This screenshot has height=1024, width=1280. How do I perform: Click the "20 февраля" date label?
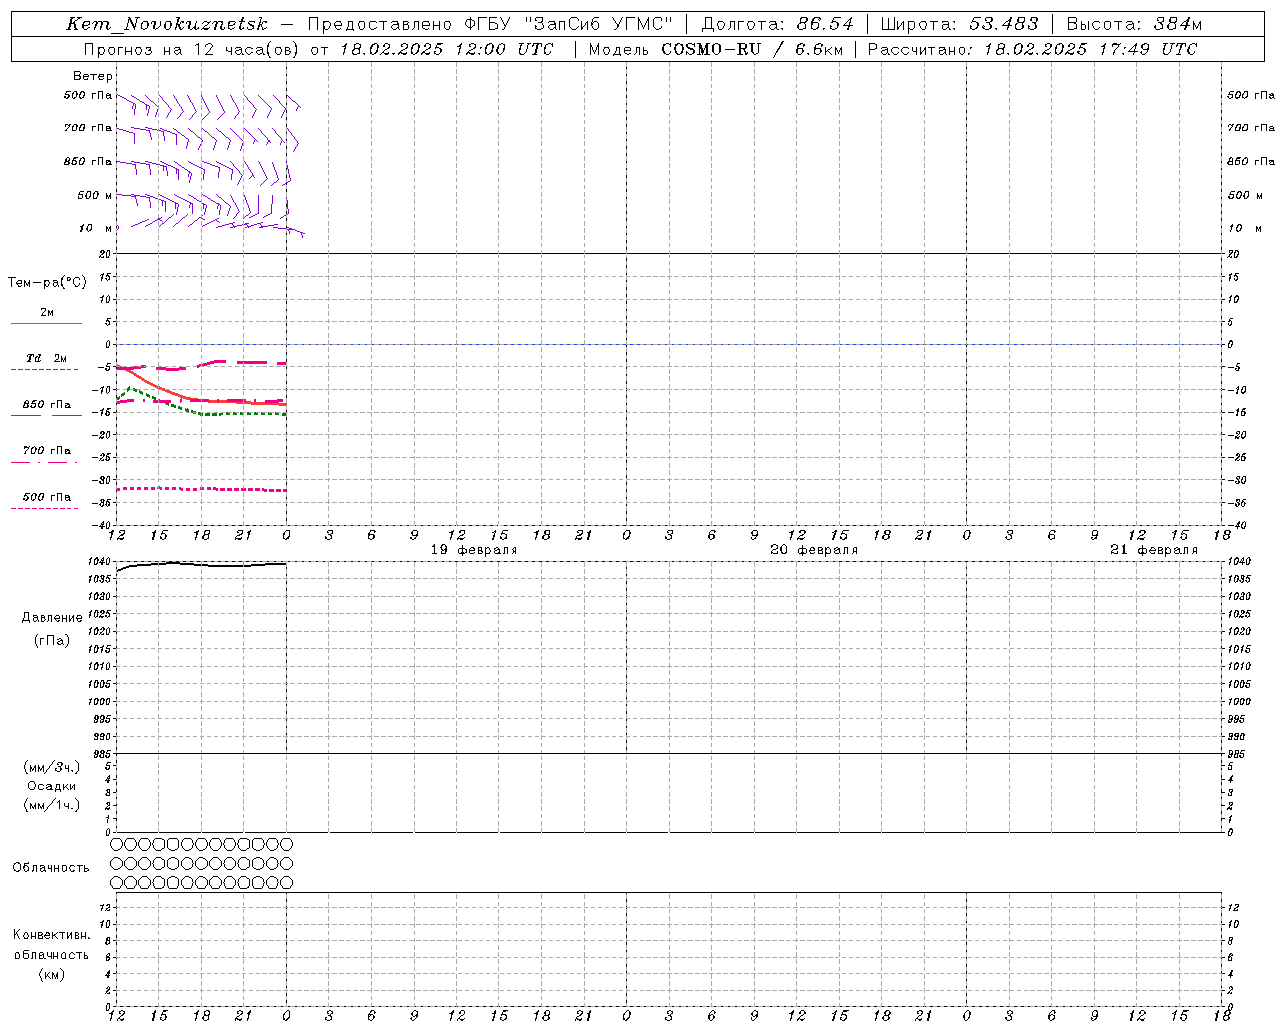(x=814, y=550)
